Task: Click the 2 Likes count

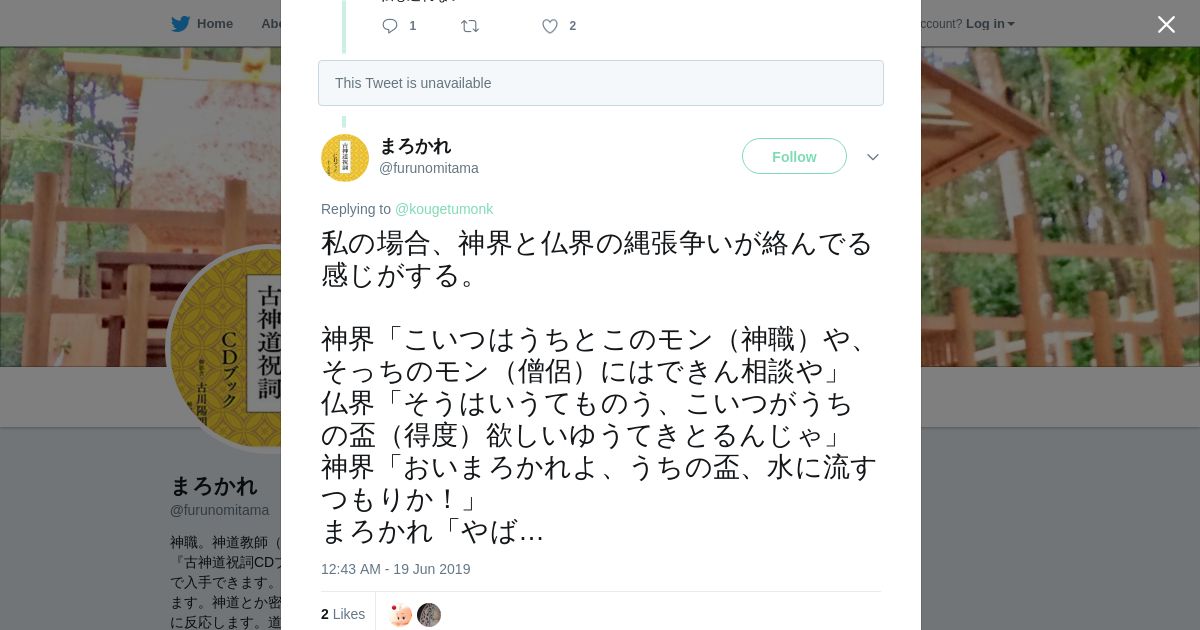Action: pos(343,614)
